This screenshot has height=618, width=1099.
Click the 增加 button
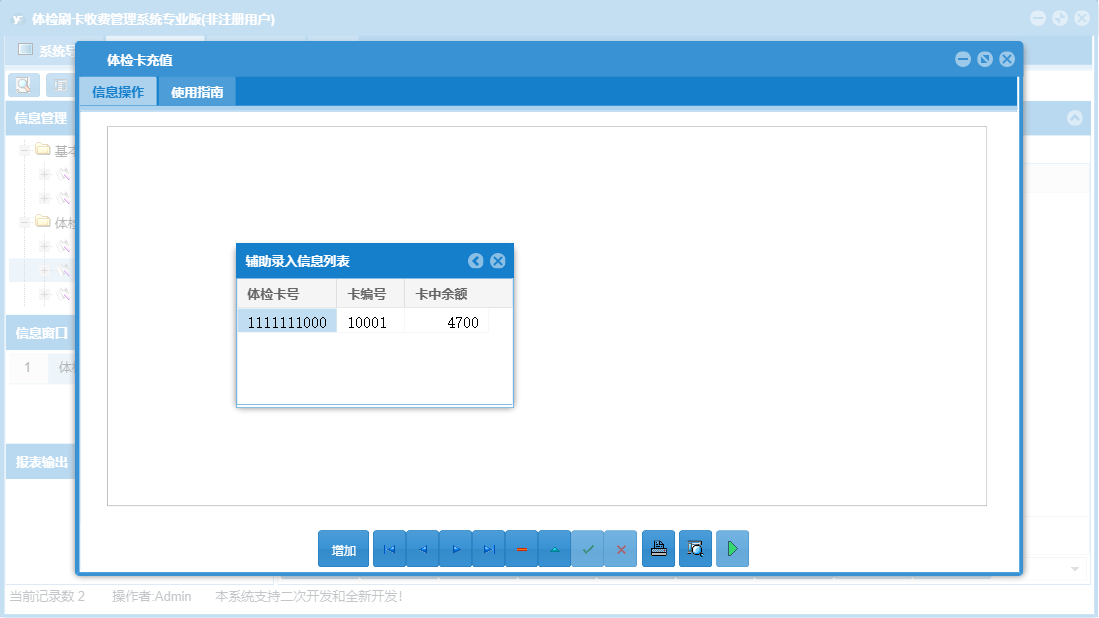[x=343, y=549]
